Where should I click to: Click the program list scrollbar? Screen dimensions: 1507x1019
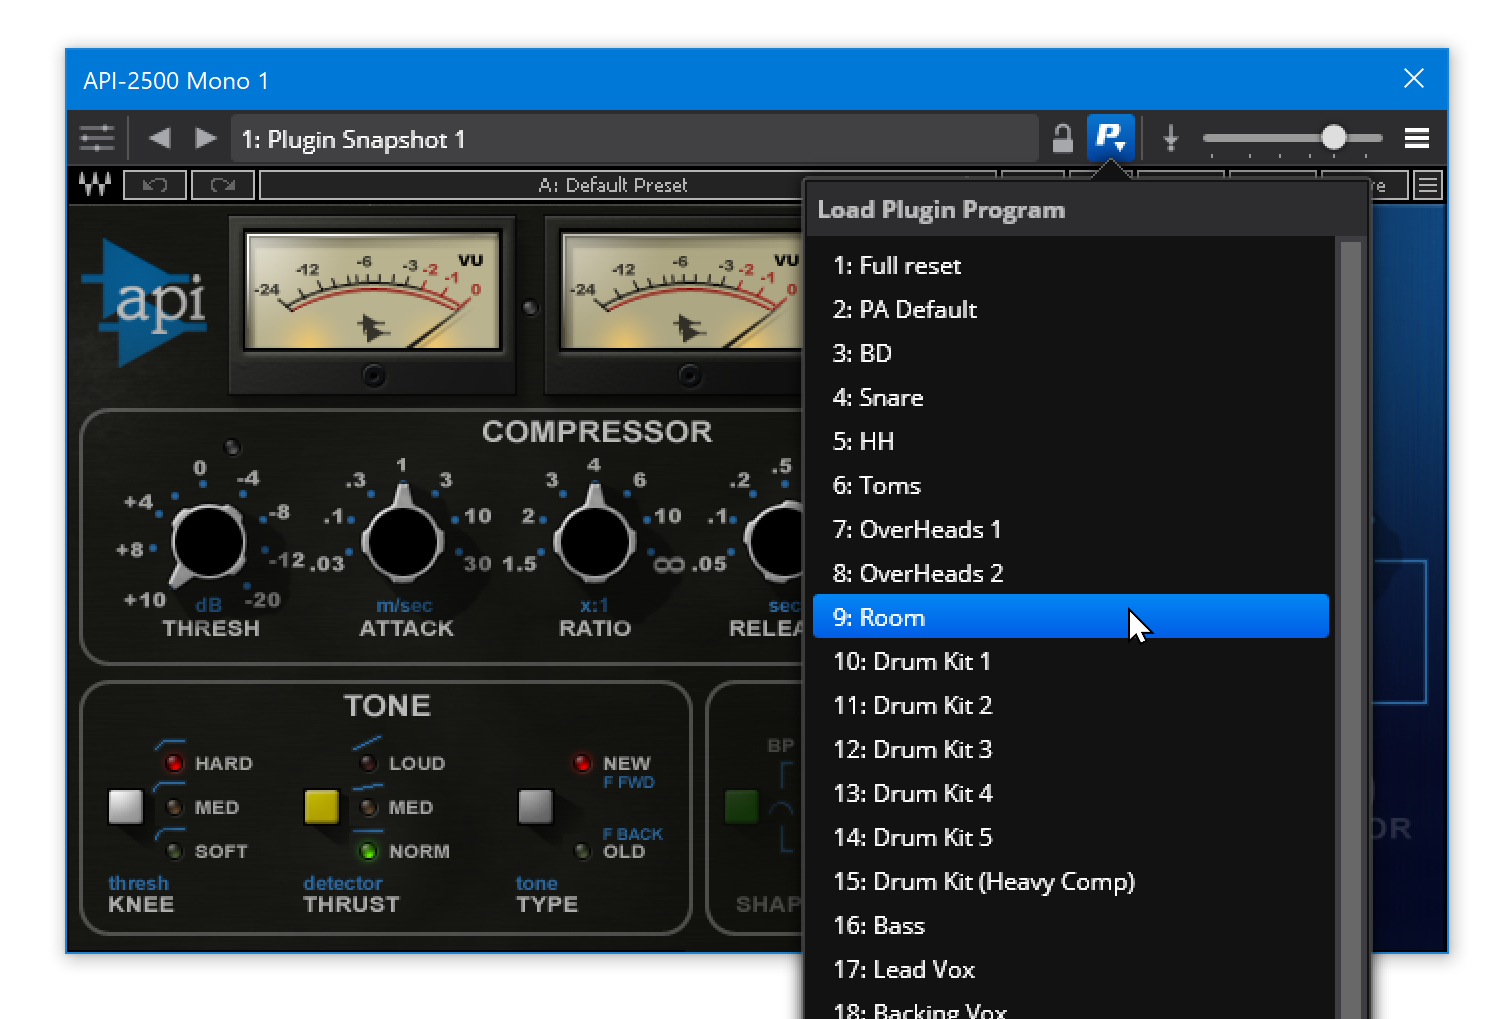[x=1350, y=630]
